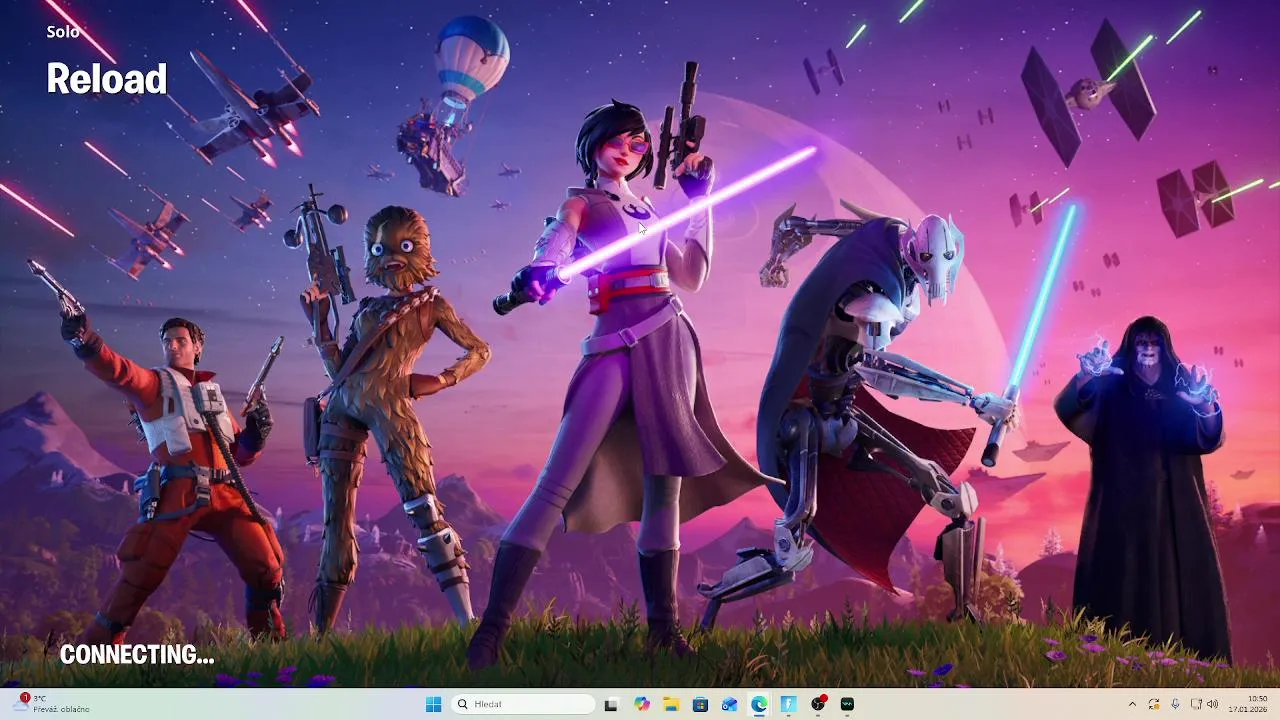This screenshot has width=1280, height=720.
Task: Show hidden system tray icons
Action: (1132, 704)
